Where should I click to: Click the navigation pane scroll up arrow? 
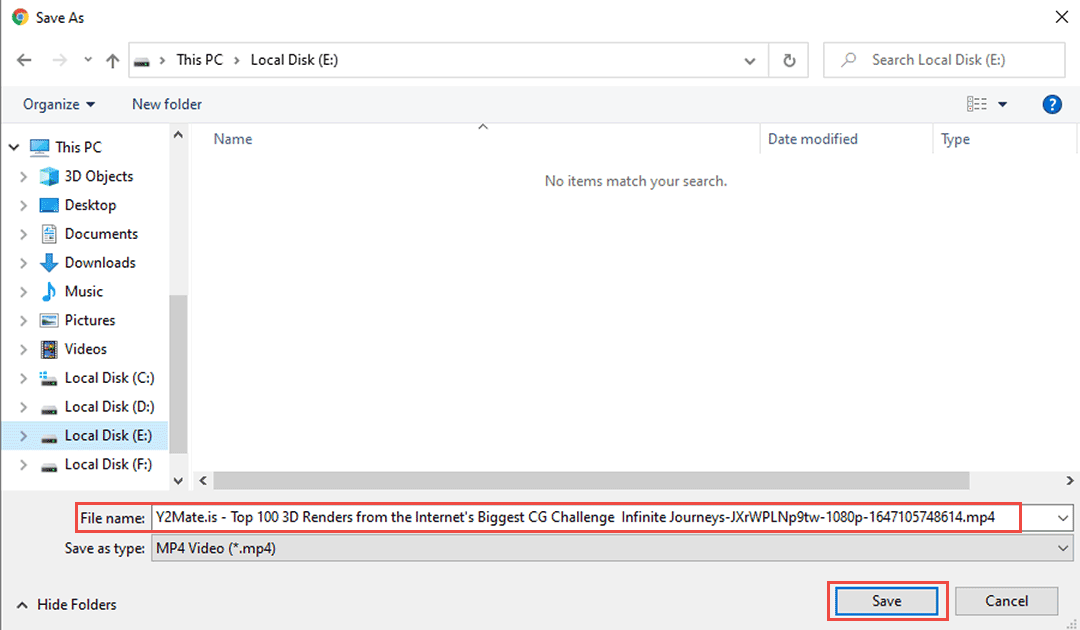pos(178,135)
